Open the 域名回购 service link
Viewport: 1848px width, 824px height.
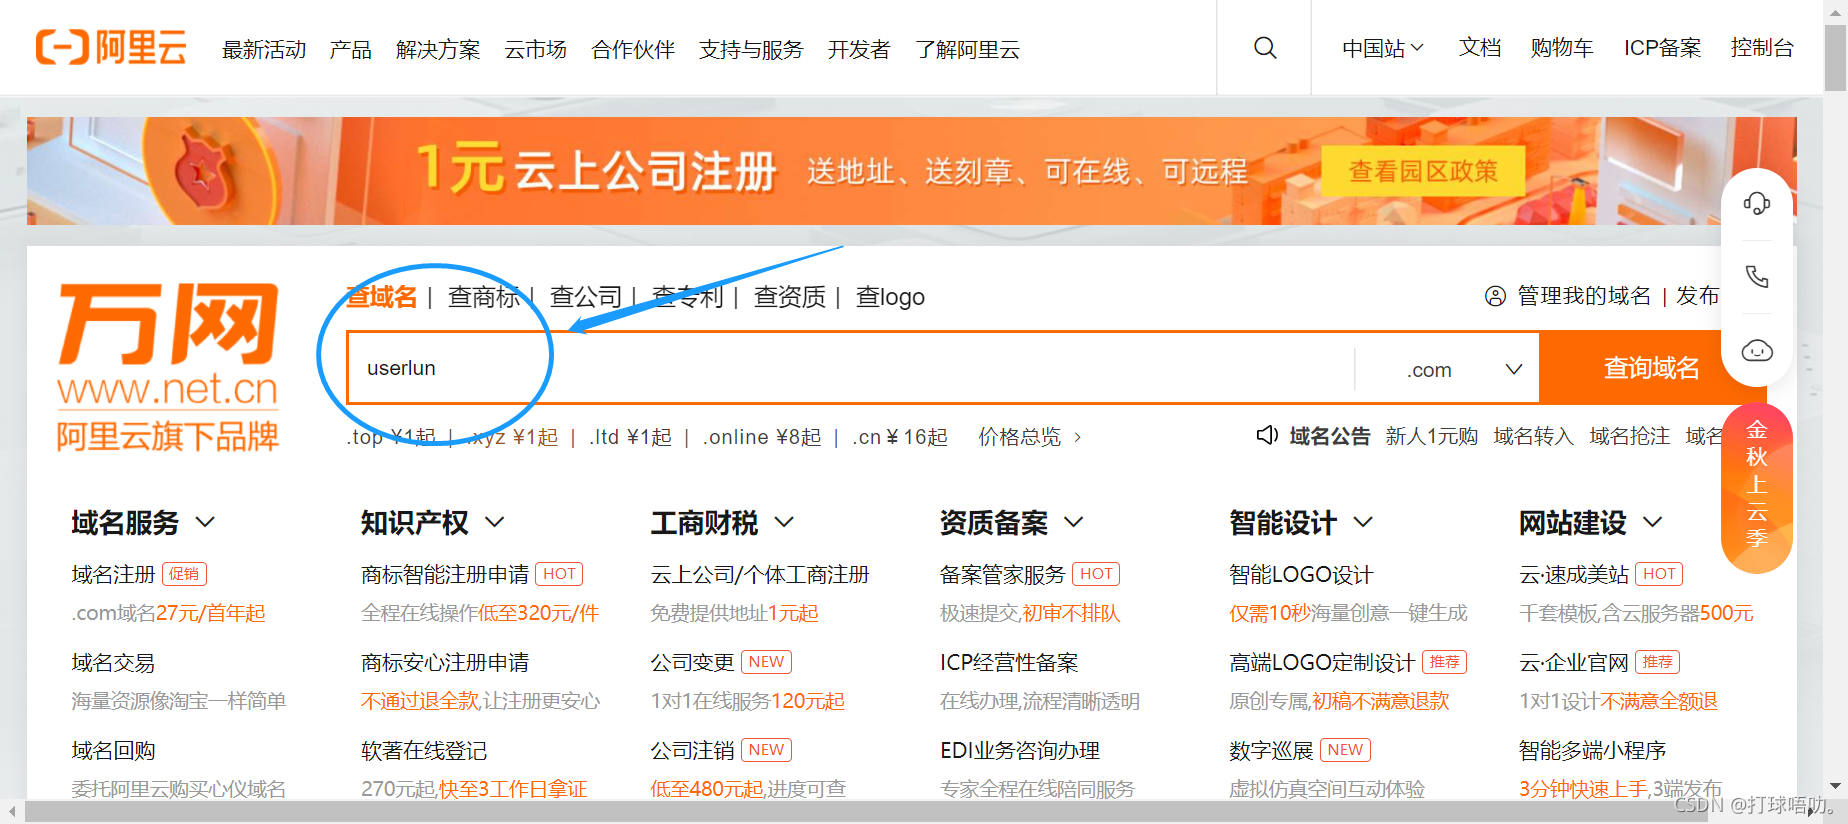(113, 751)
